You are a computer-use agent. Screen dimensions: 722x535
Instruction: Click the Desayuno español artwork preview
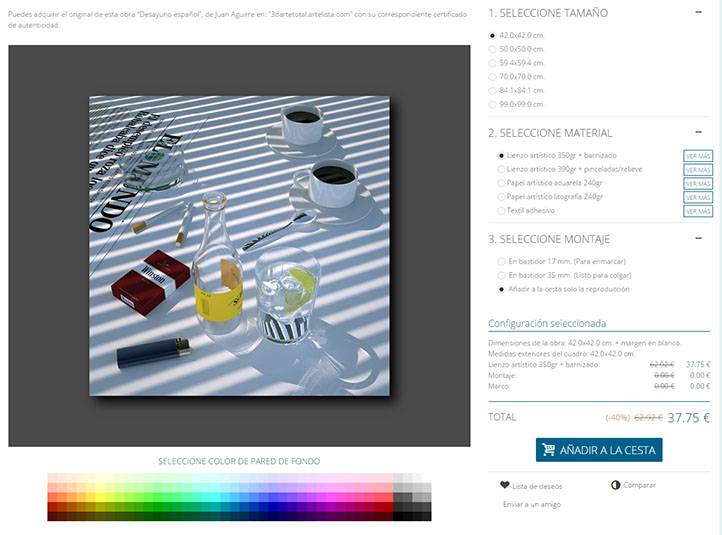click(239, 246)
